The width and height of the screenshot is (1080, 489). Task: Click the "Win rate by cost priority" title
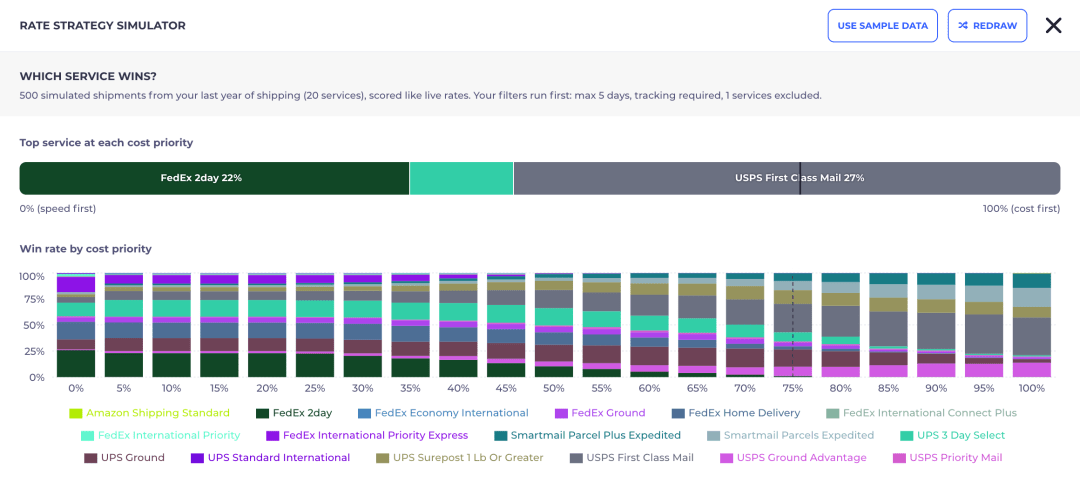click(85, 249)
